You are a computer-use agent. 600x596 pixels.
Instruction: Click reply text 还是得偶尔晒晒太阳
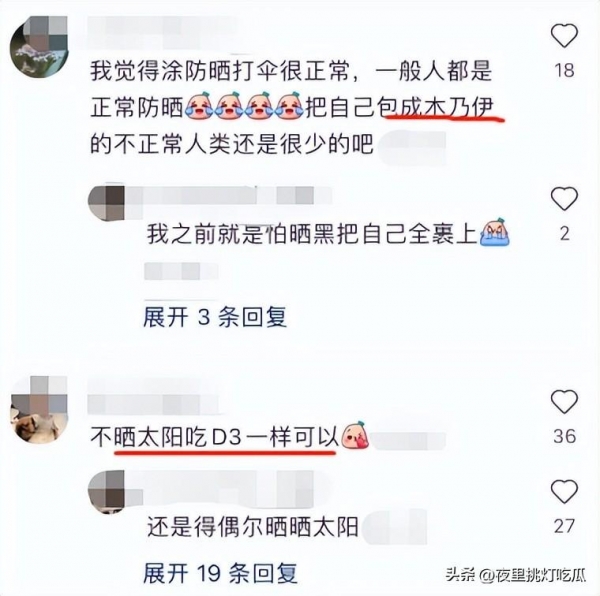253,526
